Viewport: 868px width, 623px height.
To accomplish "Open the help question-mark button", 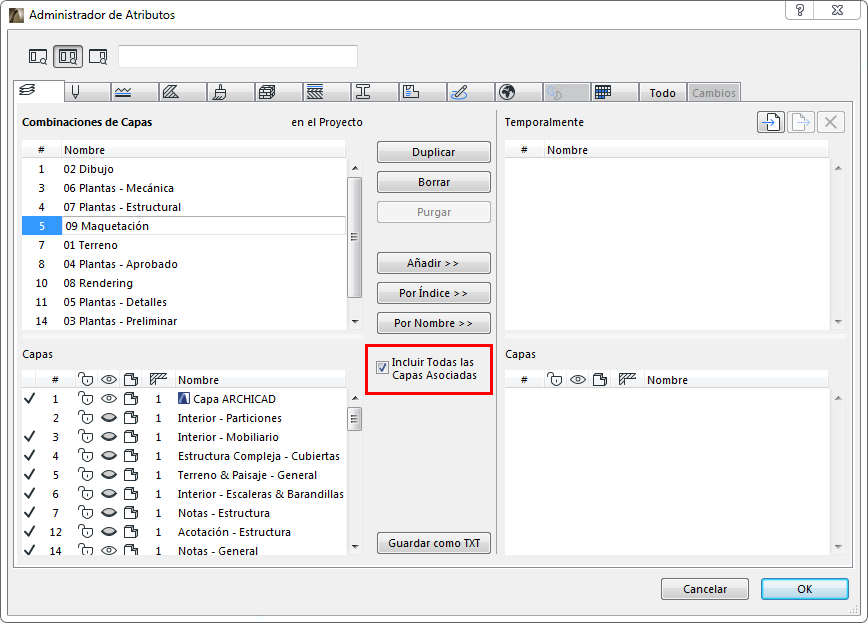I will 800,10.
